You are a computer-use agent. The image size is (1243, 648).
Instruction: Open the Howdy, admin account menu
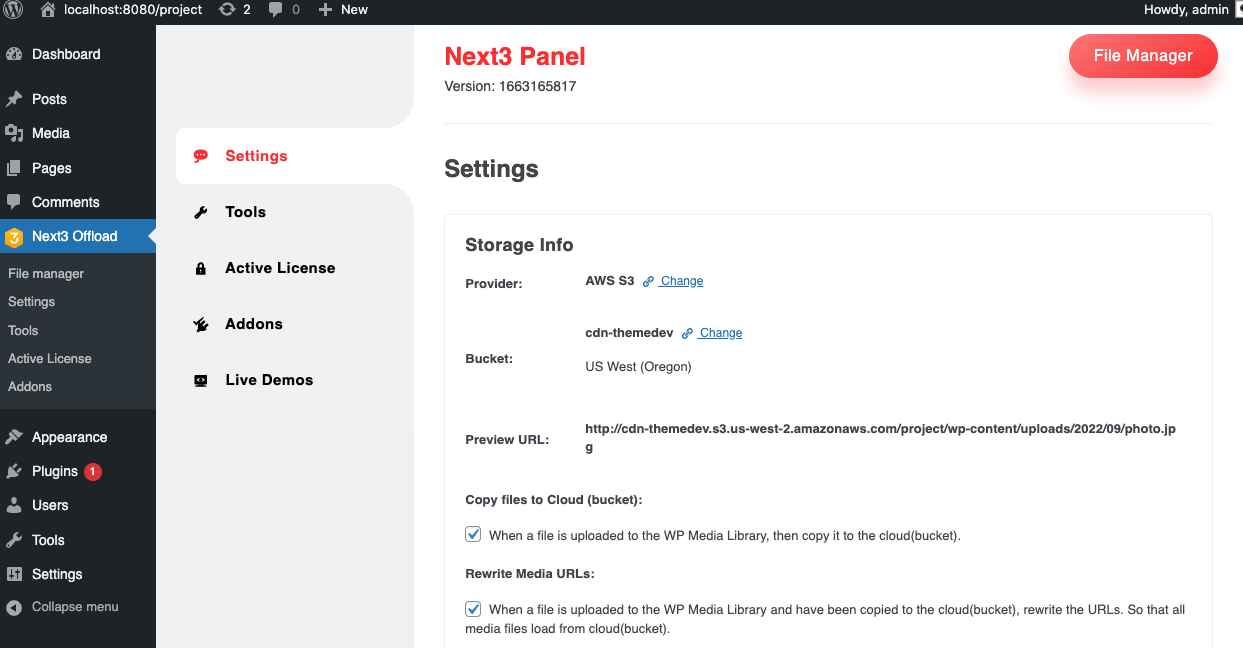click(x=1186, y=10)
